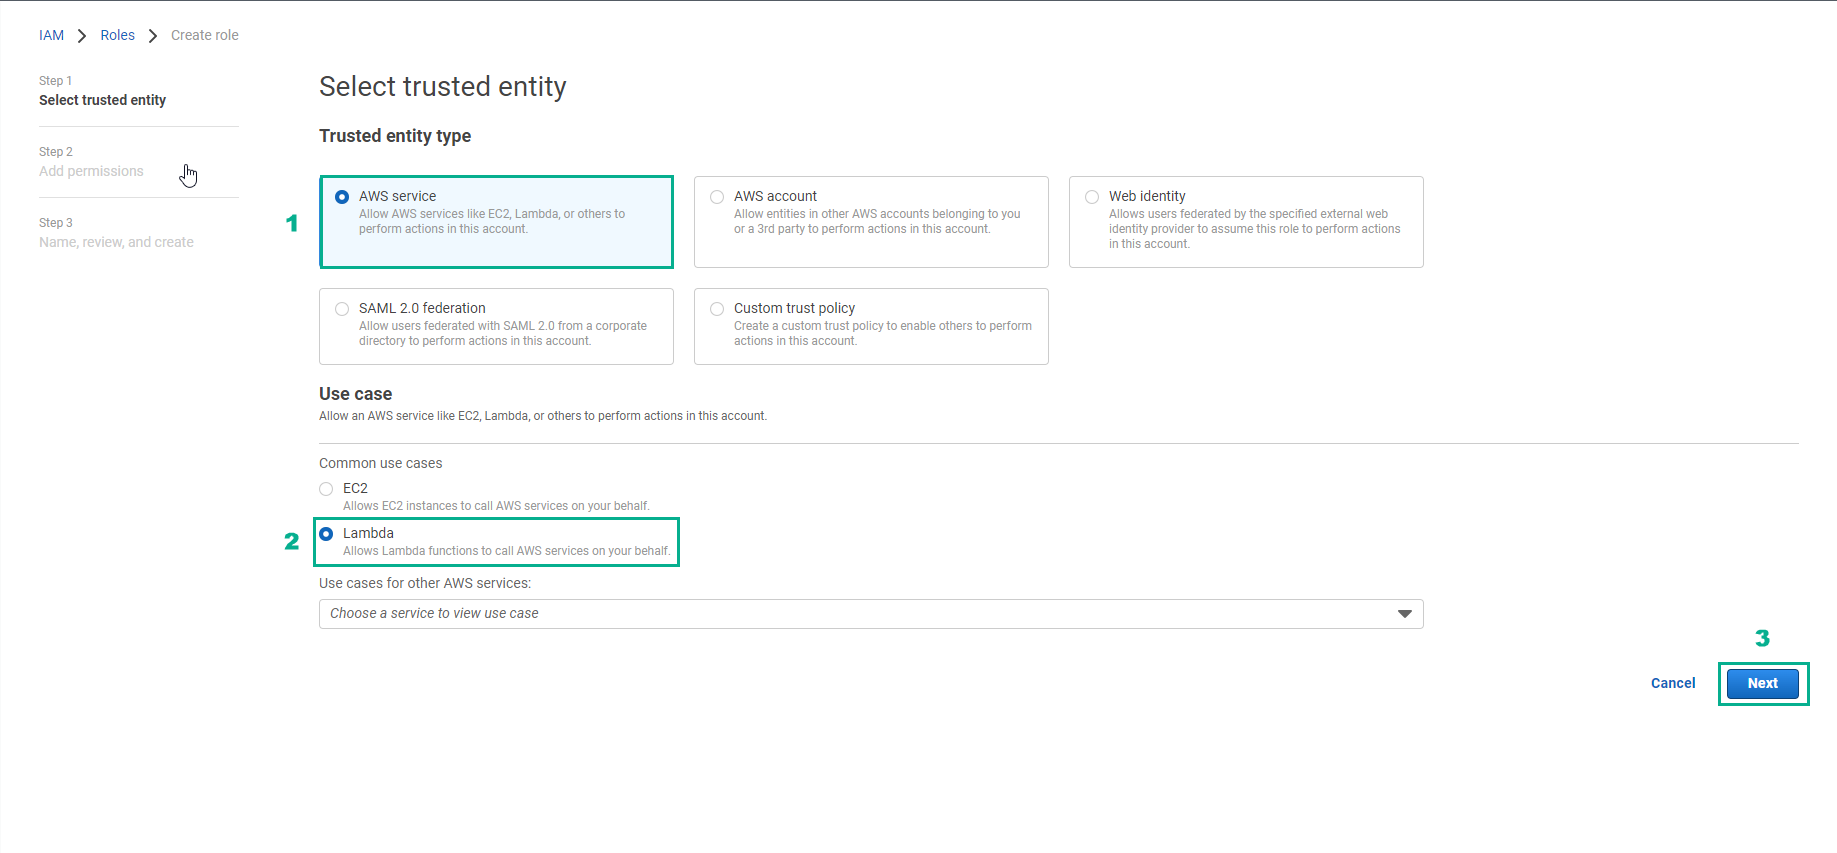Select the Web identity radio button
1837x853 pixels.
1092,197
